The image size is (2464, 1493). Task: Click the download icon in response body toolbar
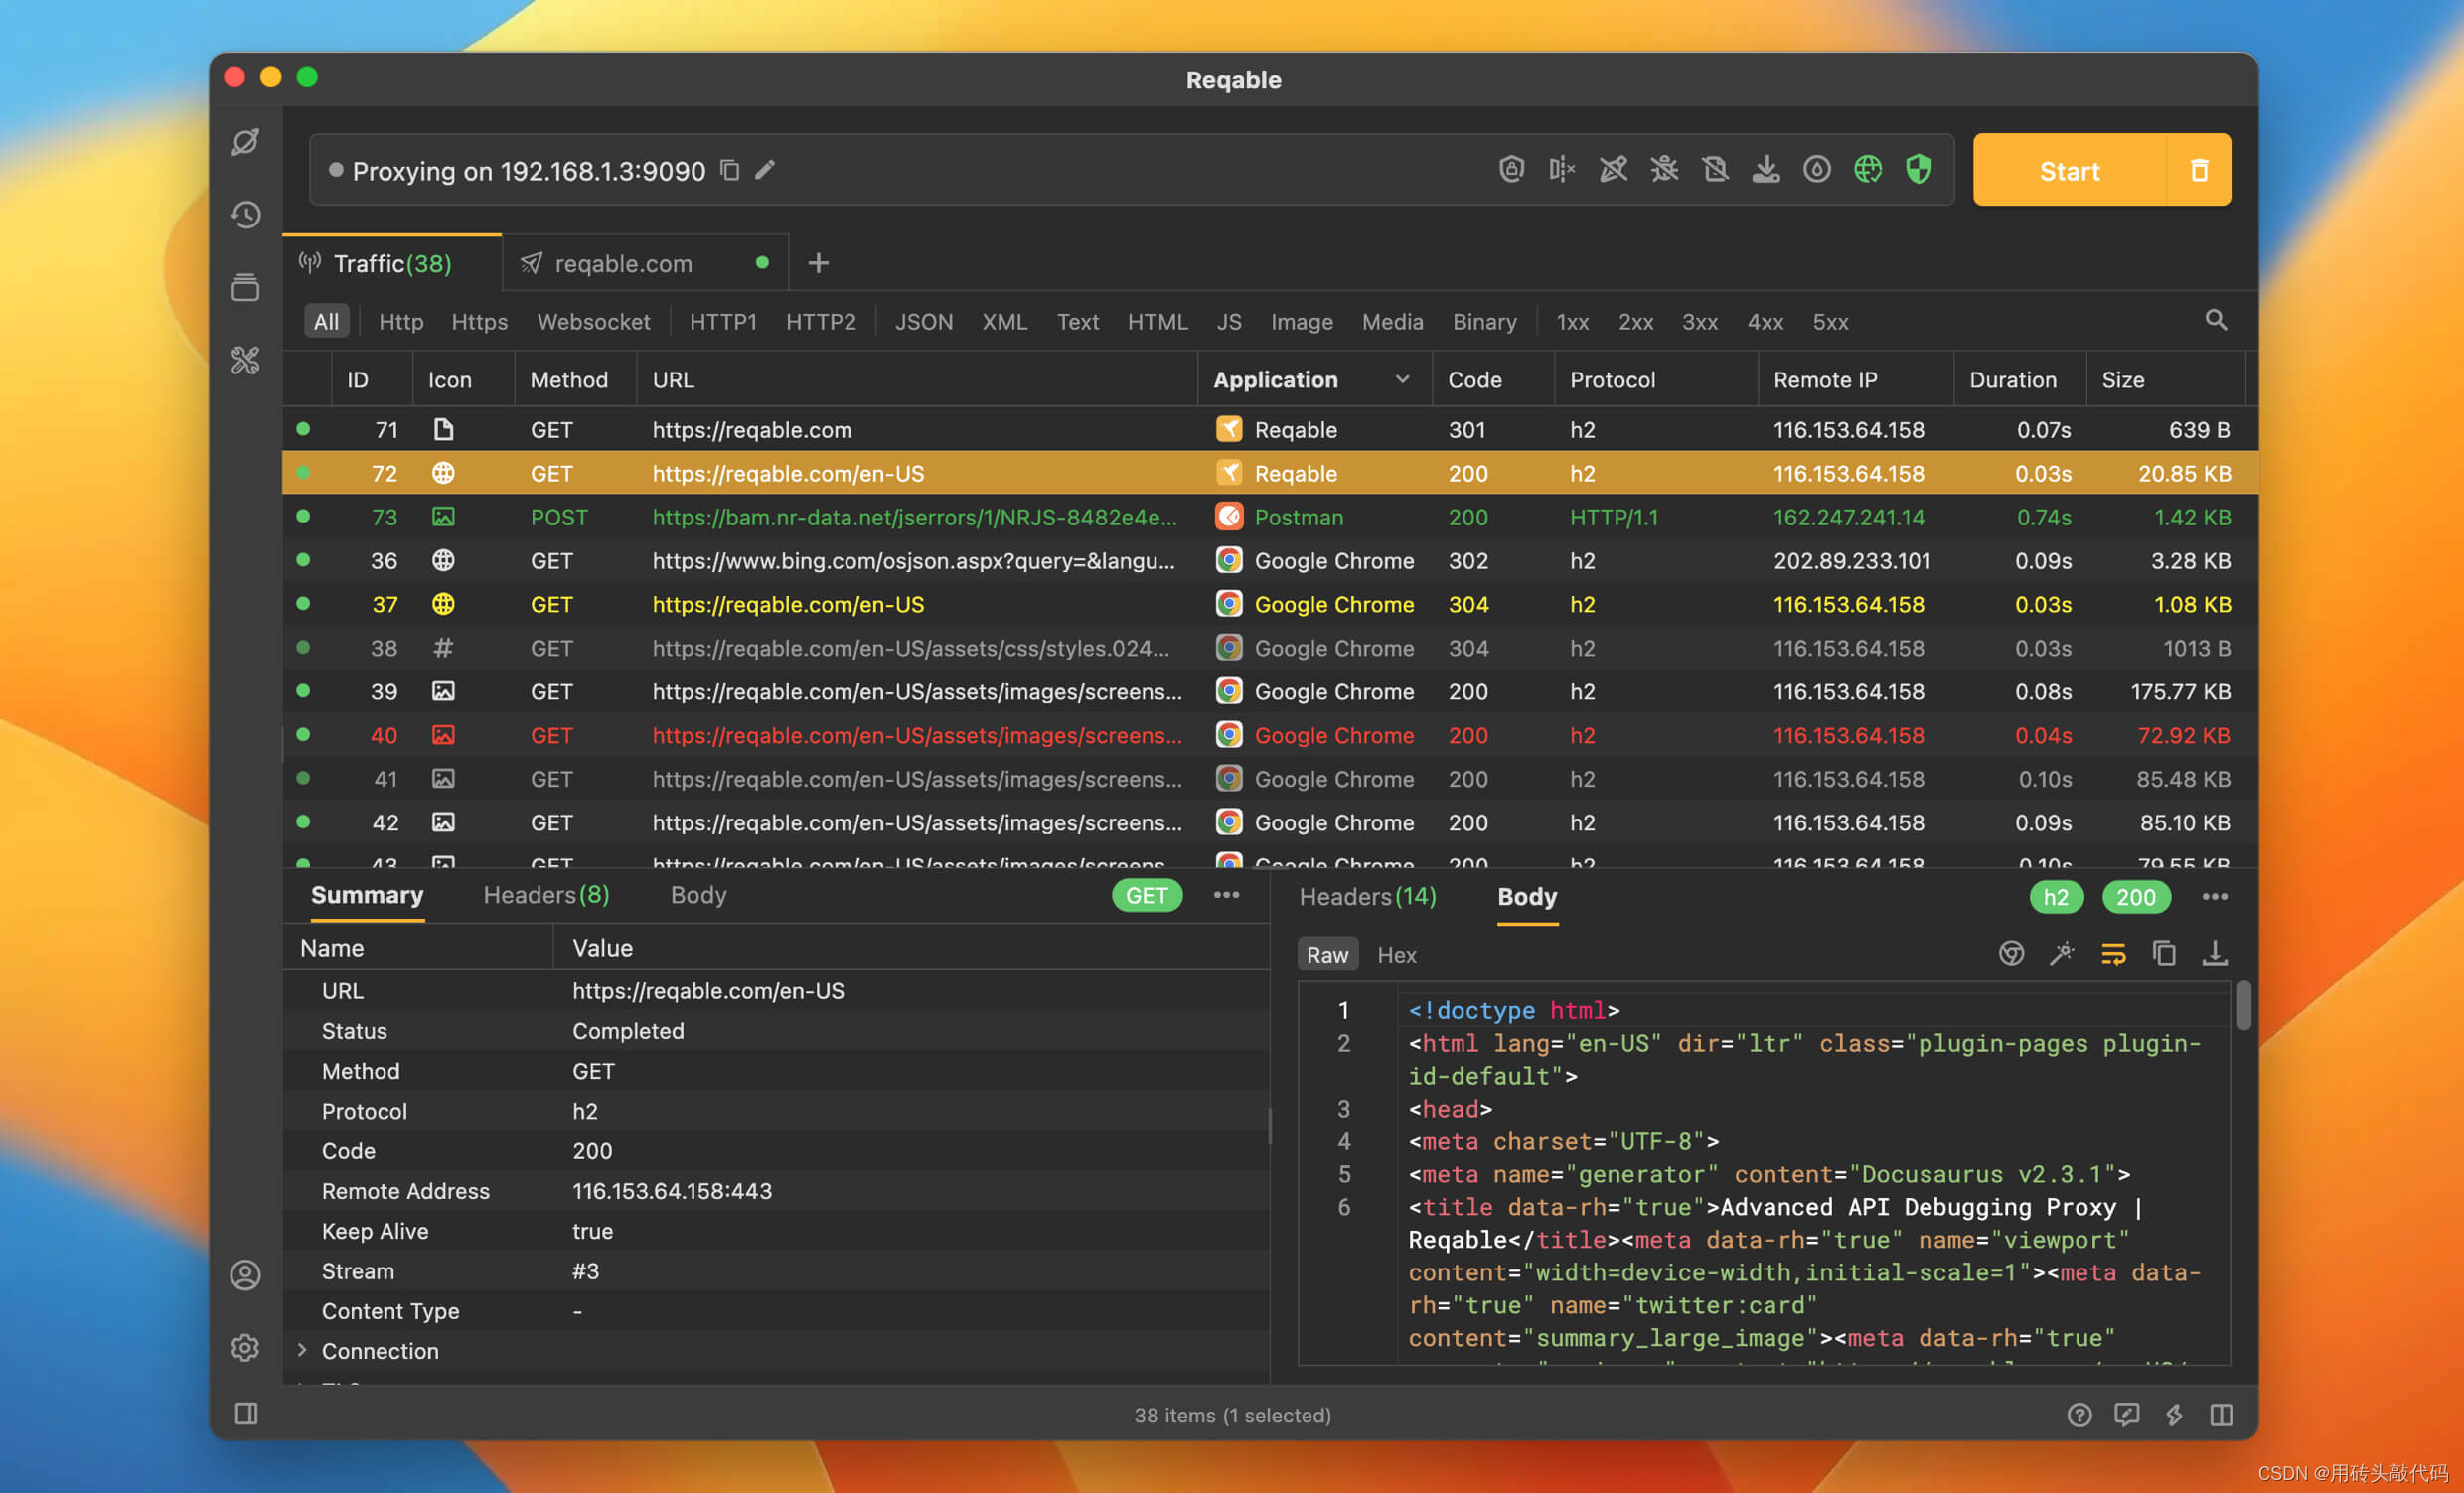pyautogui.click(x=2214, y=953)
